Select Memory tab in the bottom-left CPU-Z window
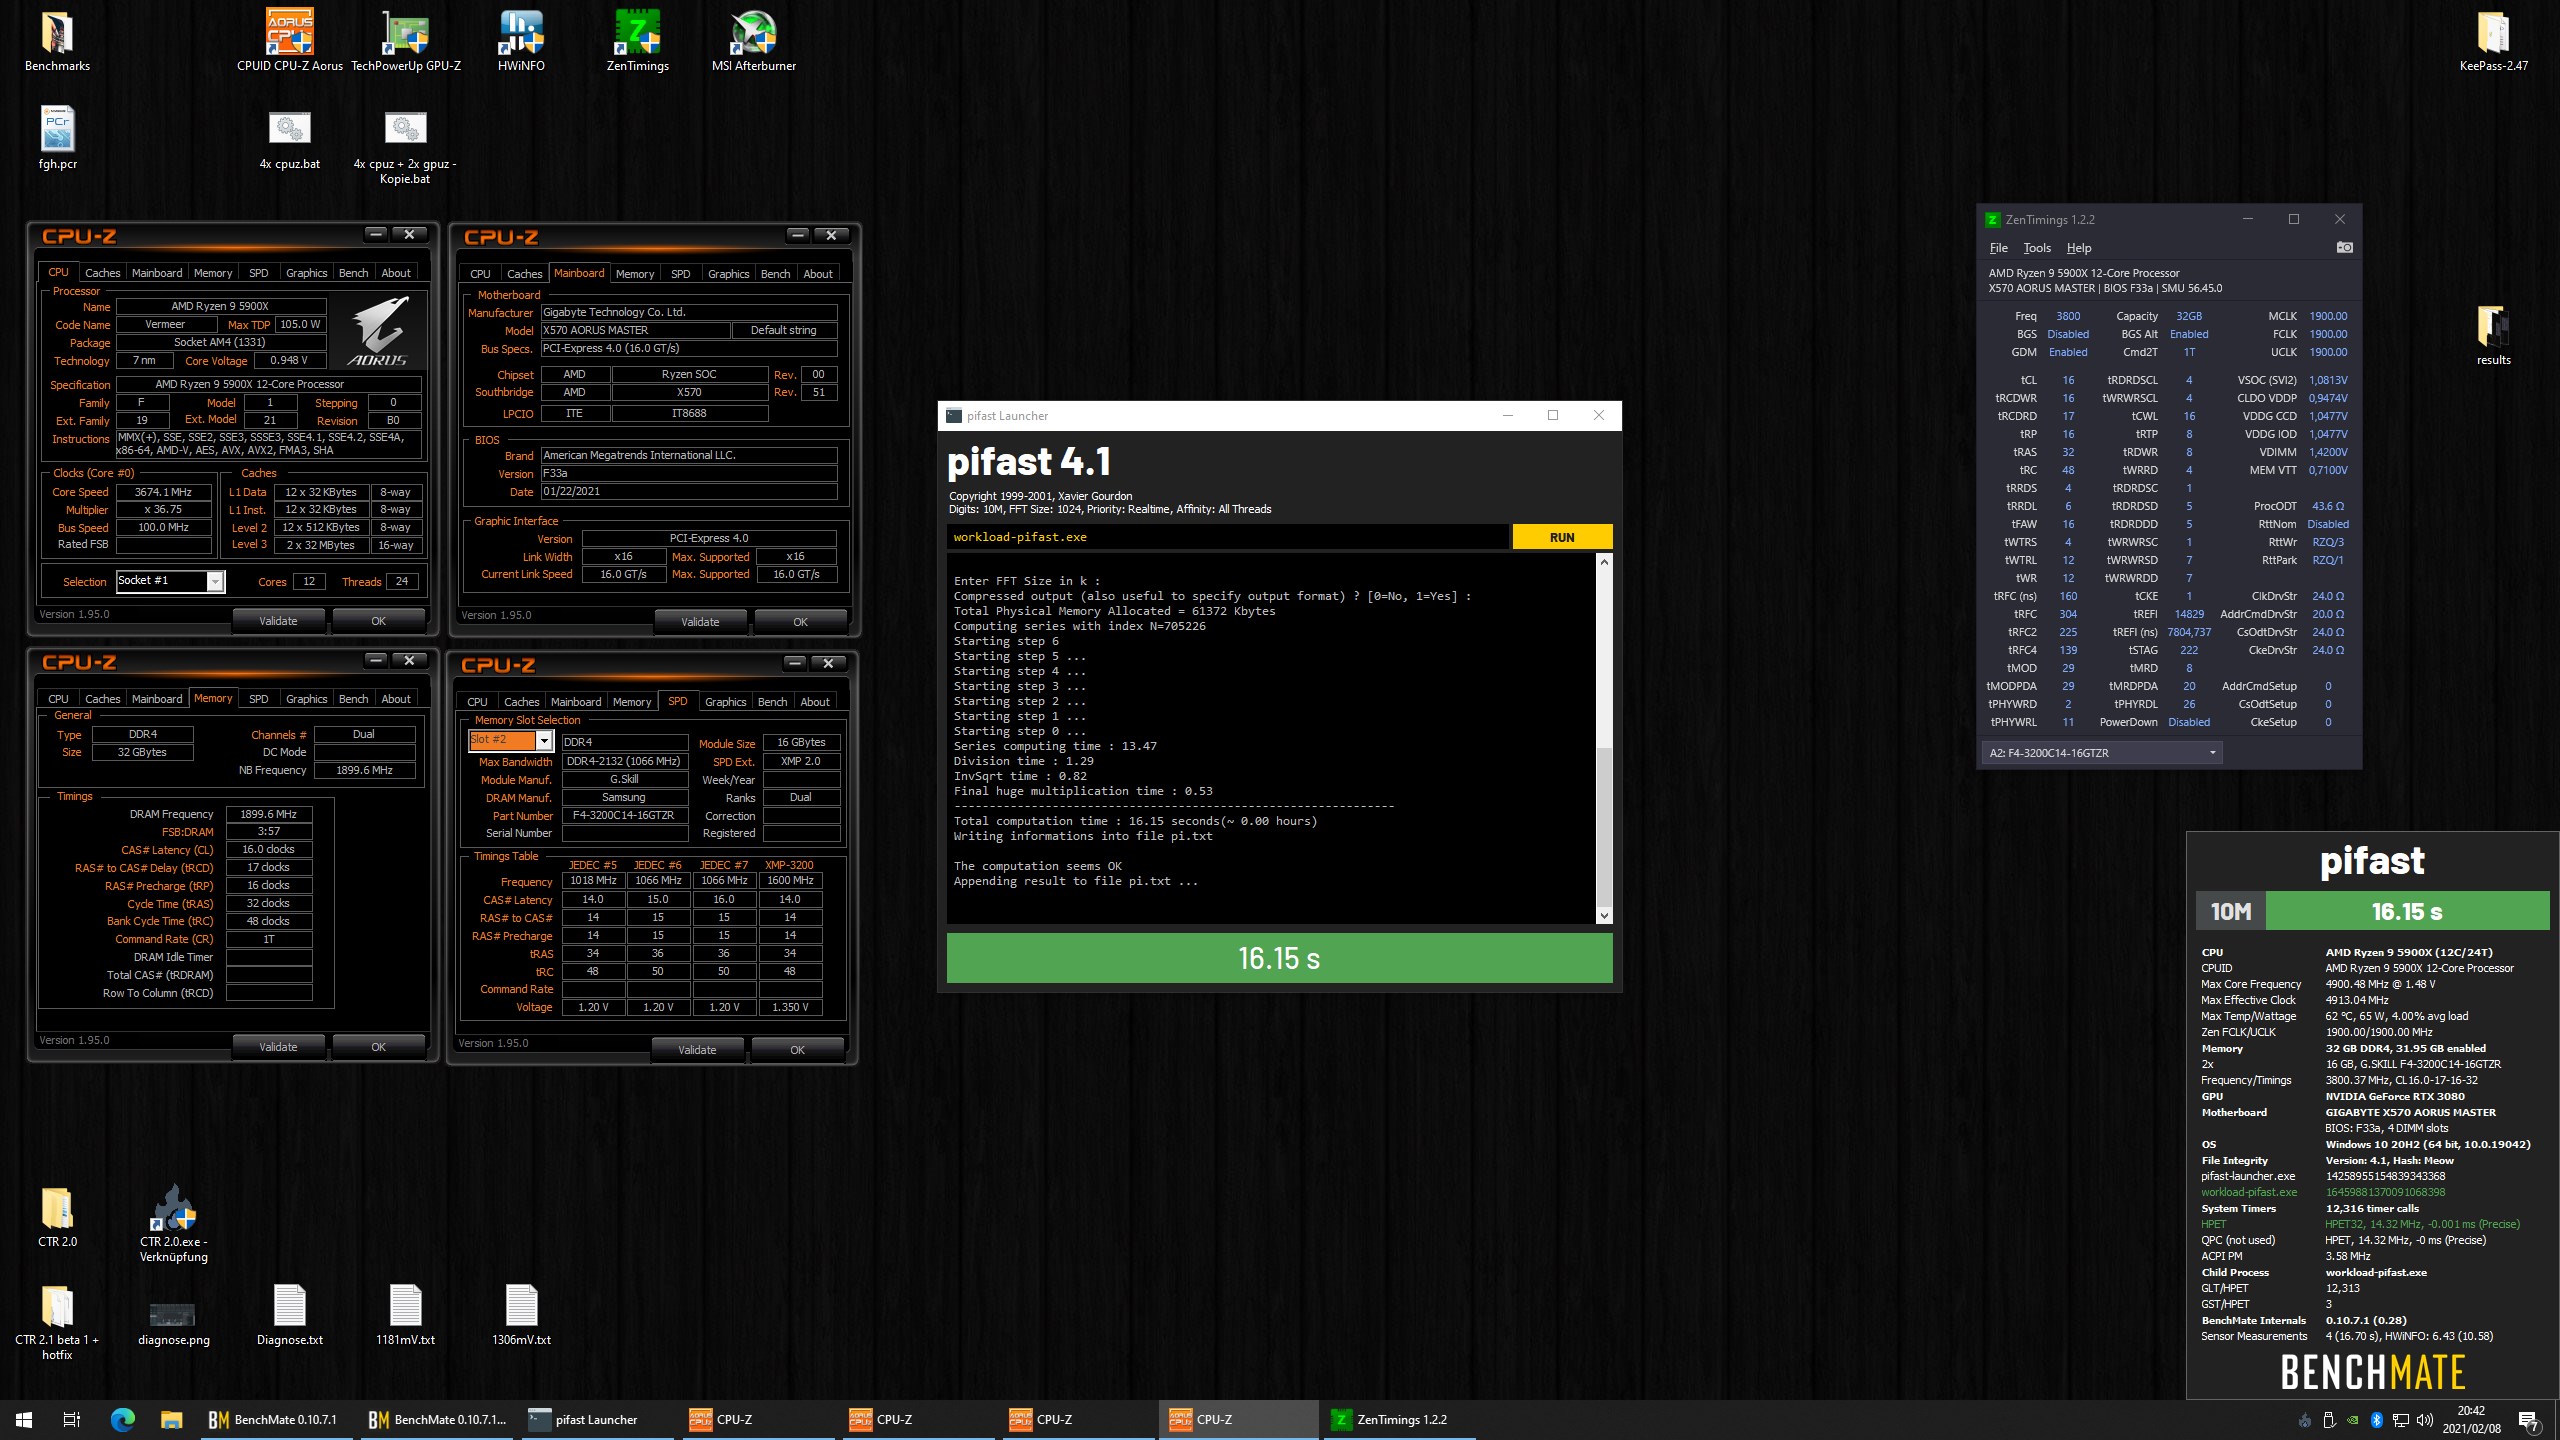Screen dimensions: 2560x1440 coord(213,698)
